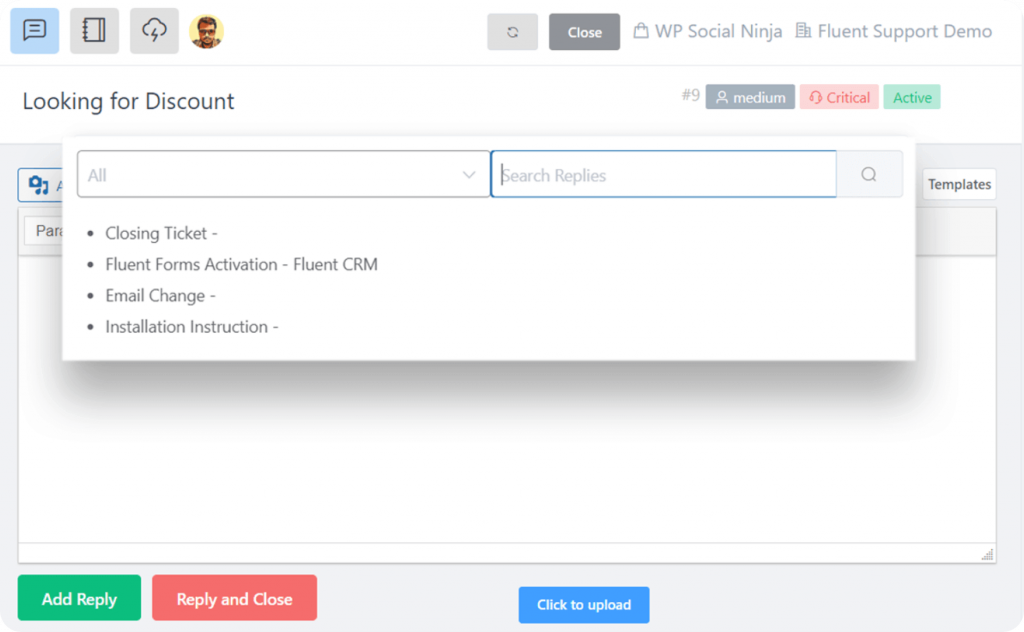Open WP Social Ninja product link

pos(708,31)
